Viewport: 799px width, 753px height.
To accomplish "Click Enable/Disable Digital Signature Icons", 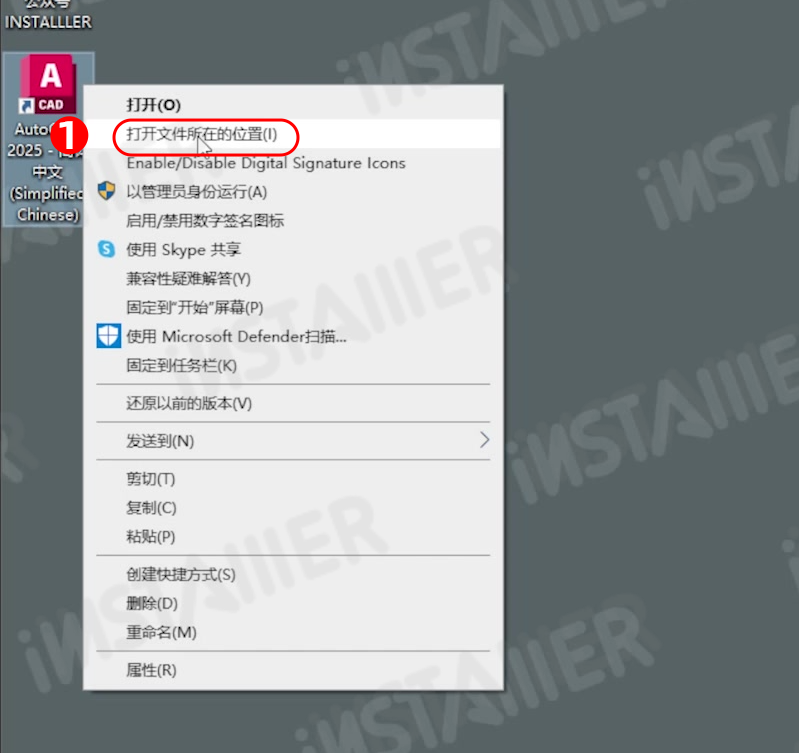I will click(293, 163).
